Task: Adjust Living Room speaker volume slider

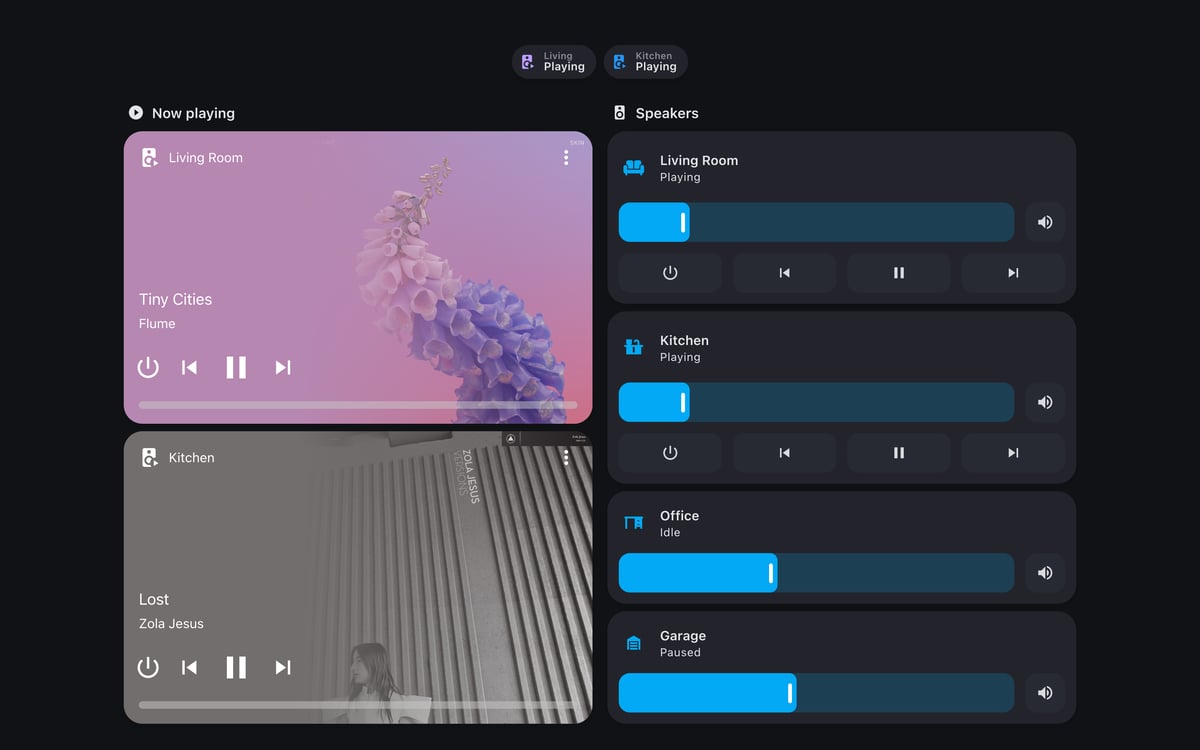Action: pos(816,222)
